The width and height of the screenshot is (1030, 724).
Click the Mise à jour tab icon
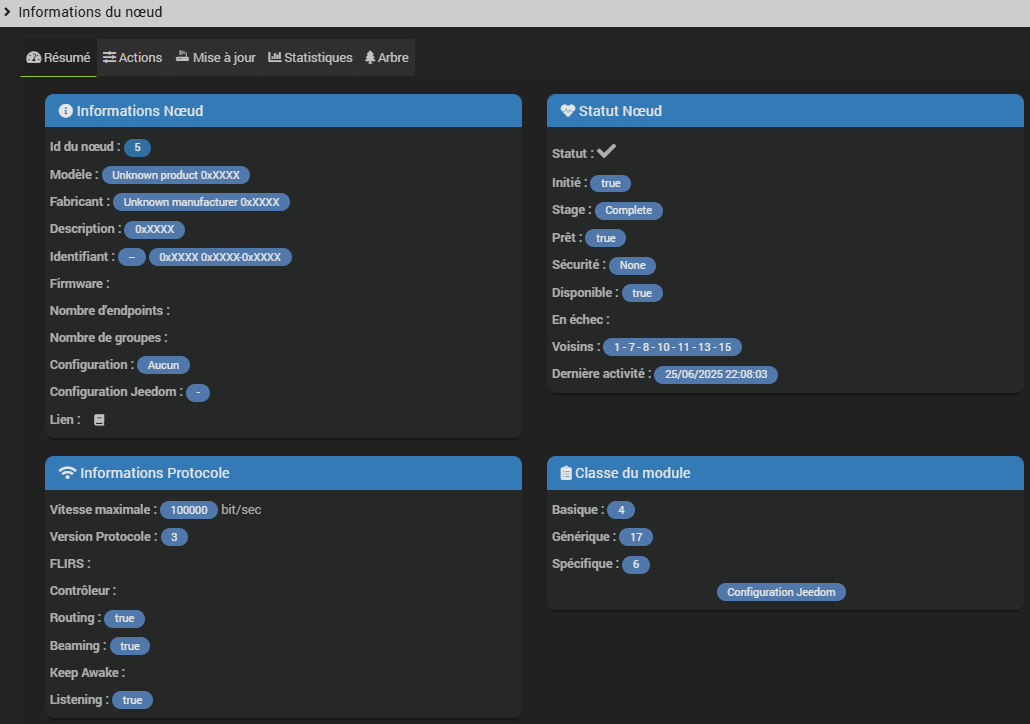[182, 57]
